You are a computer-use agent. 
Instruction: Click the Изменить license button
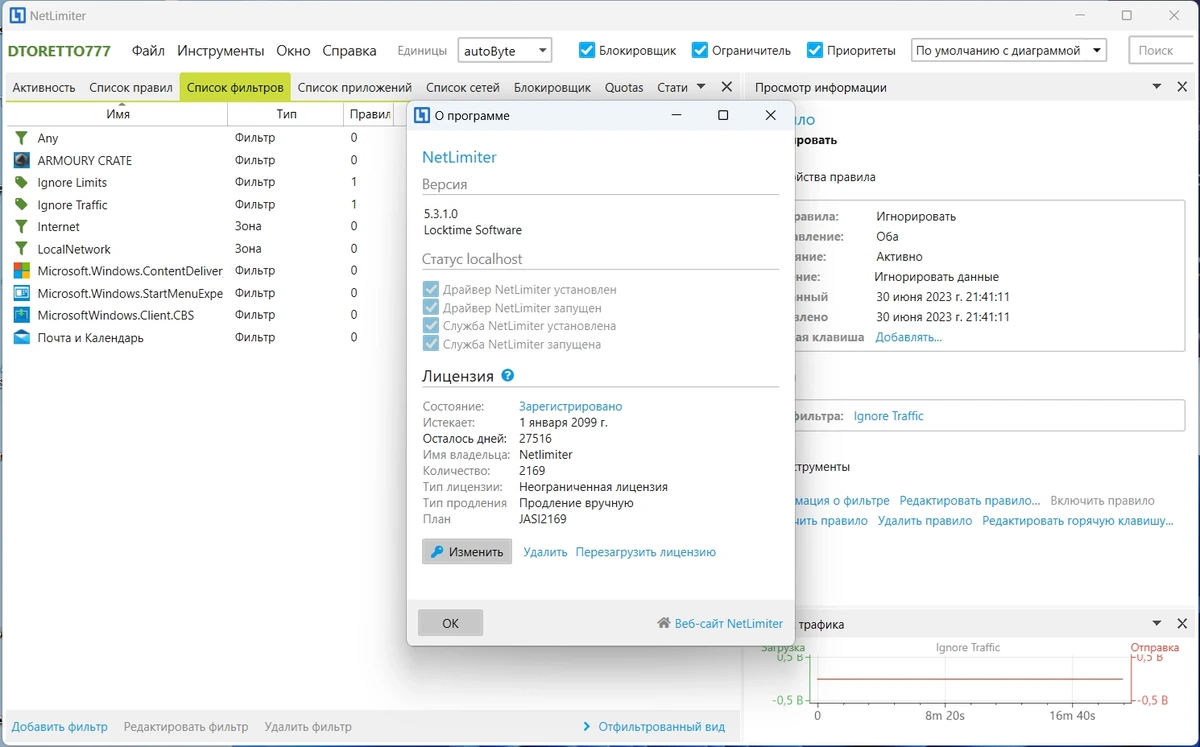click(467, 552)
